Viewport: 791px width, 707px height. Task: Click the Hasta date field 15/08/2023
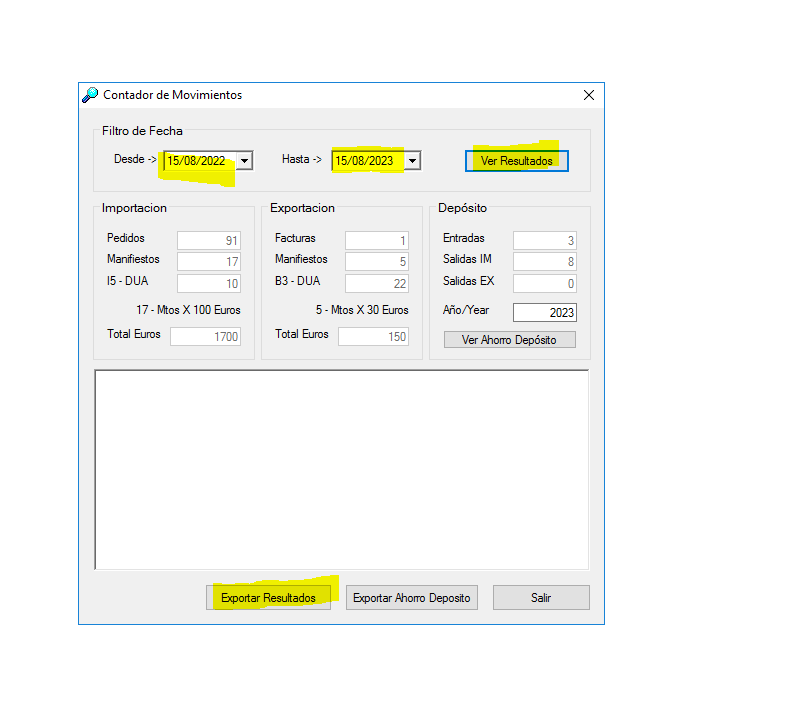tap(367, 160)
